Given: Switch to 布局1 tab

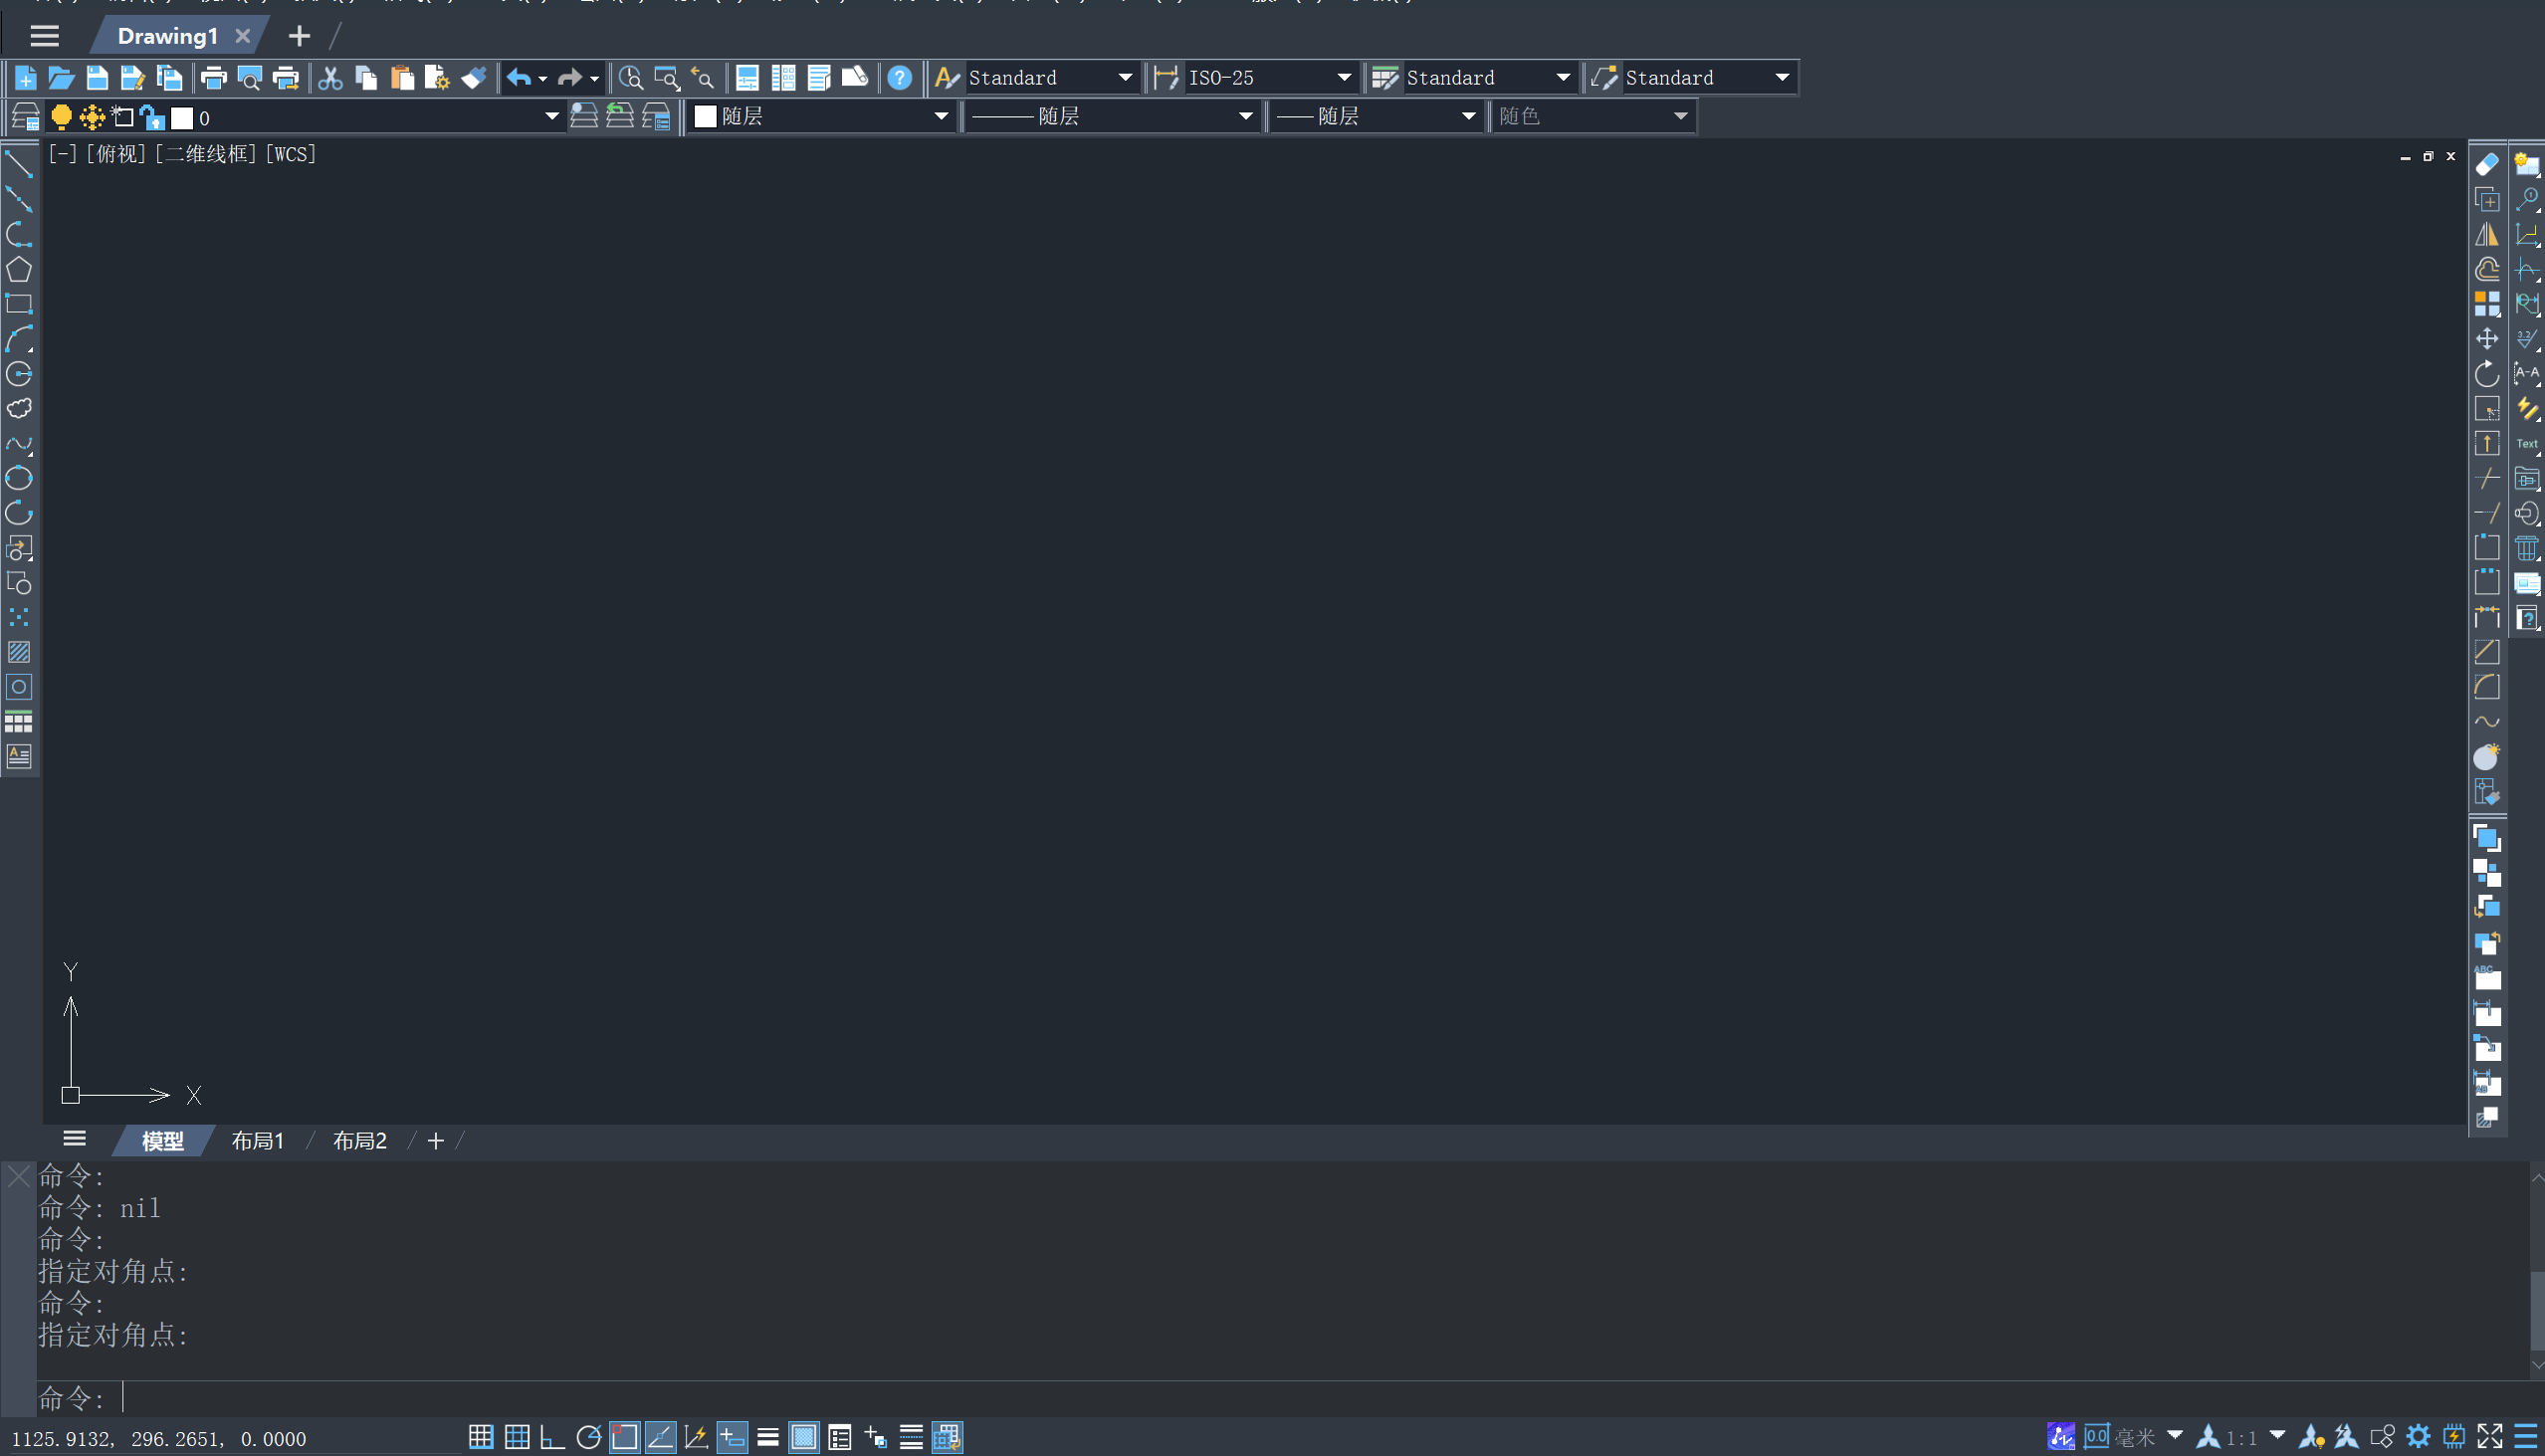Looking at the screenshot, I should click(259, 1140).
